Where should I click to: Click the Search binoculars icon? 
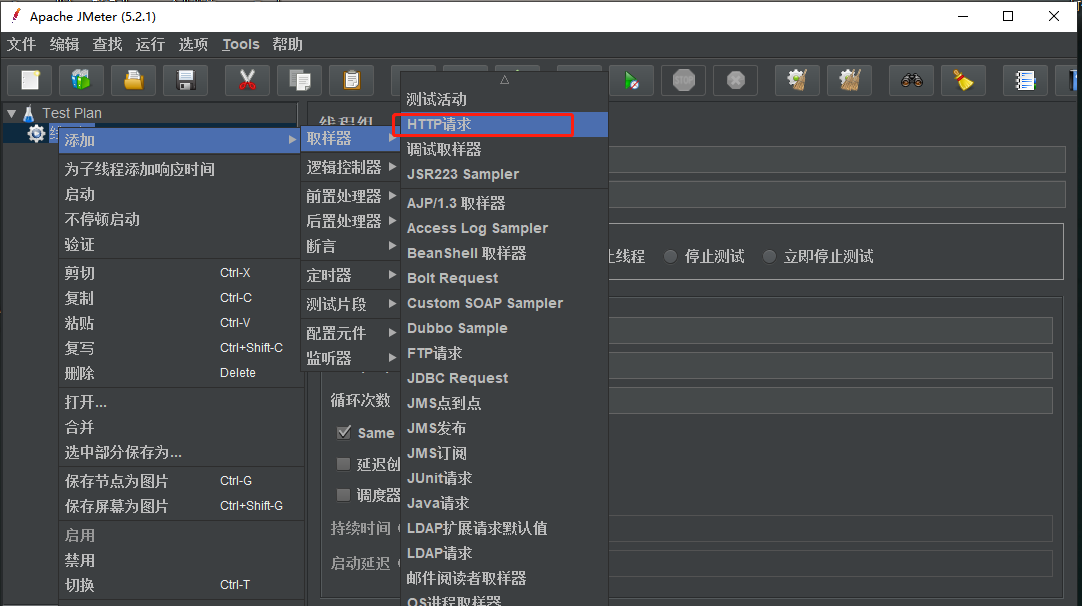point(911,80)
